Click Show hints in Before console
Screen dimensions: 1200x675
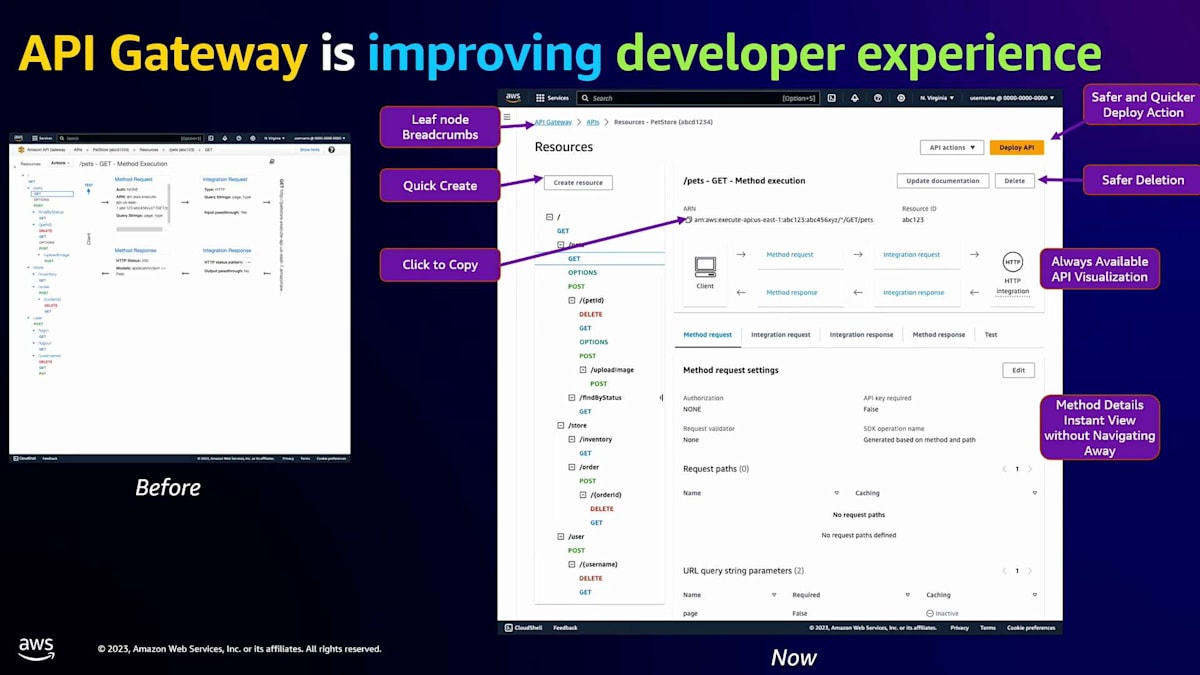point(309,149)
